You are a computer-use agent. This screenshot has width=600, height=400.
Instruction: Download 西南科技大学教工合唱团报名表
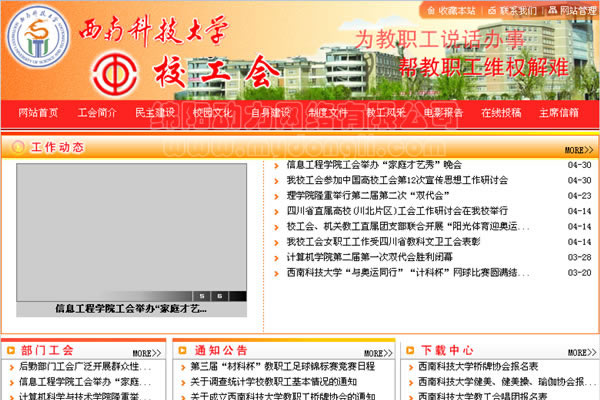click(x=483, y=396)
